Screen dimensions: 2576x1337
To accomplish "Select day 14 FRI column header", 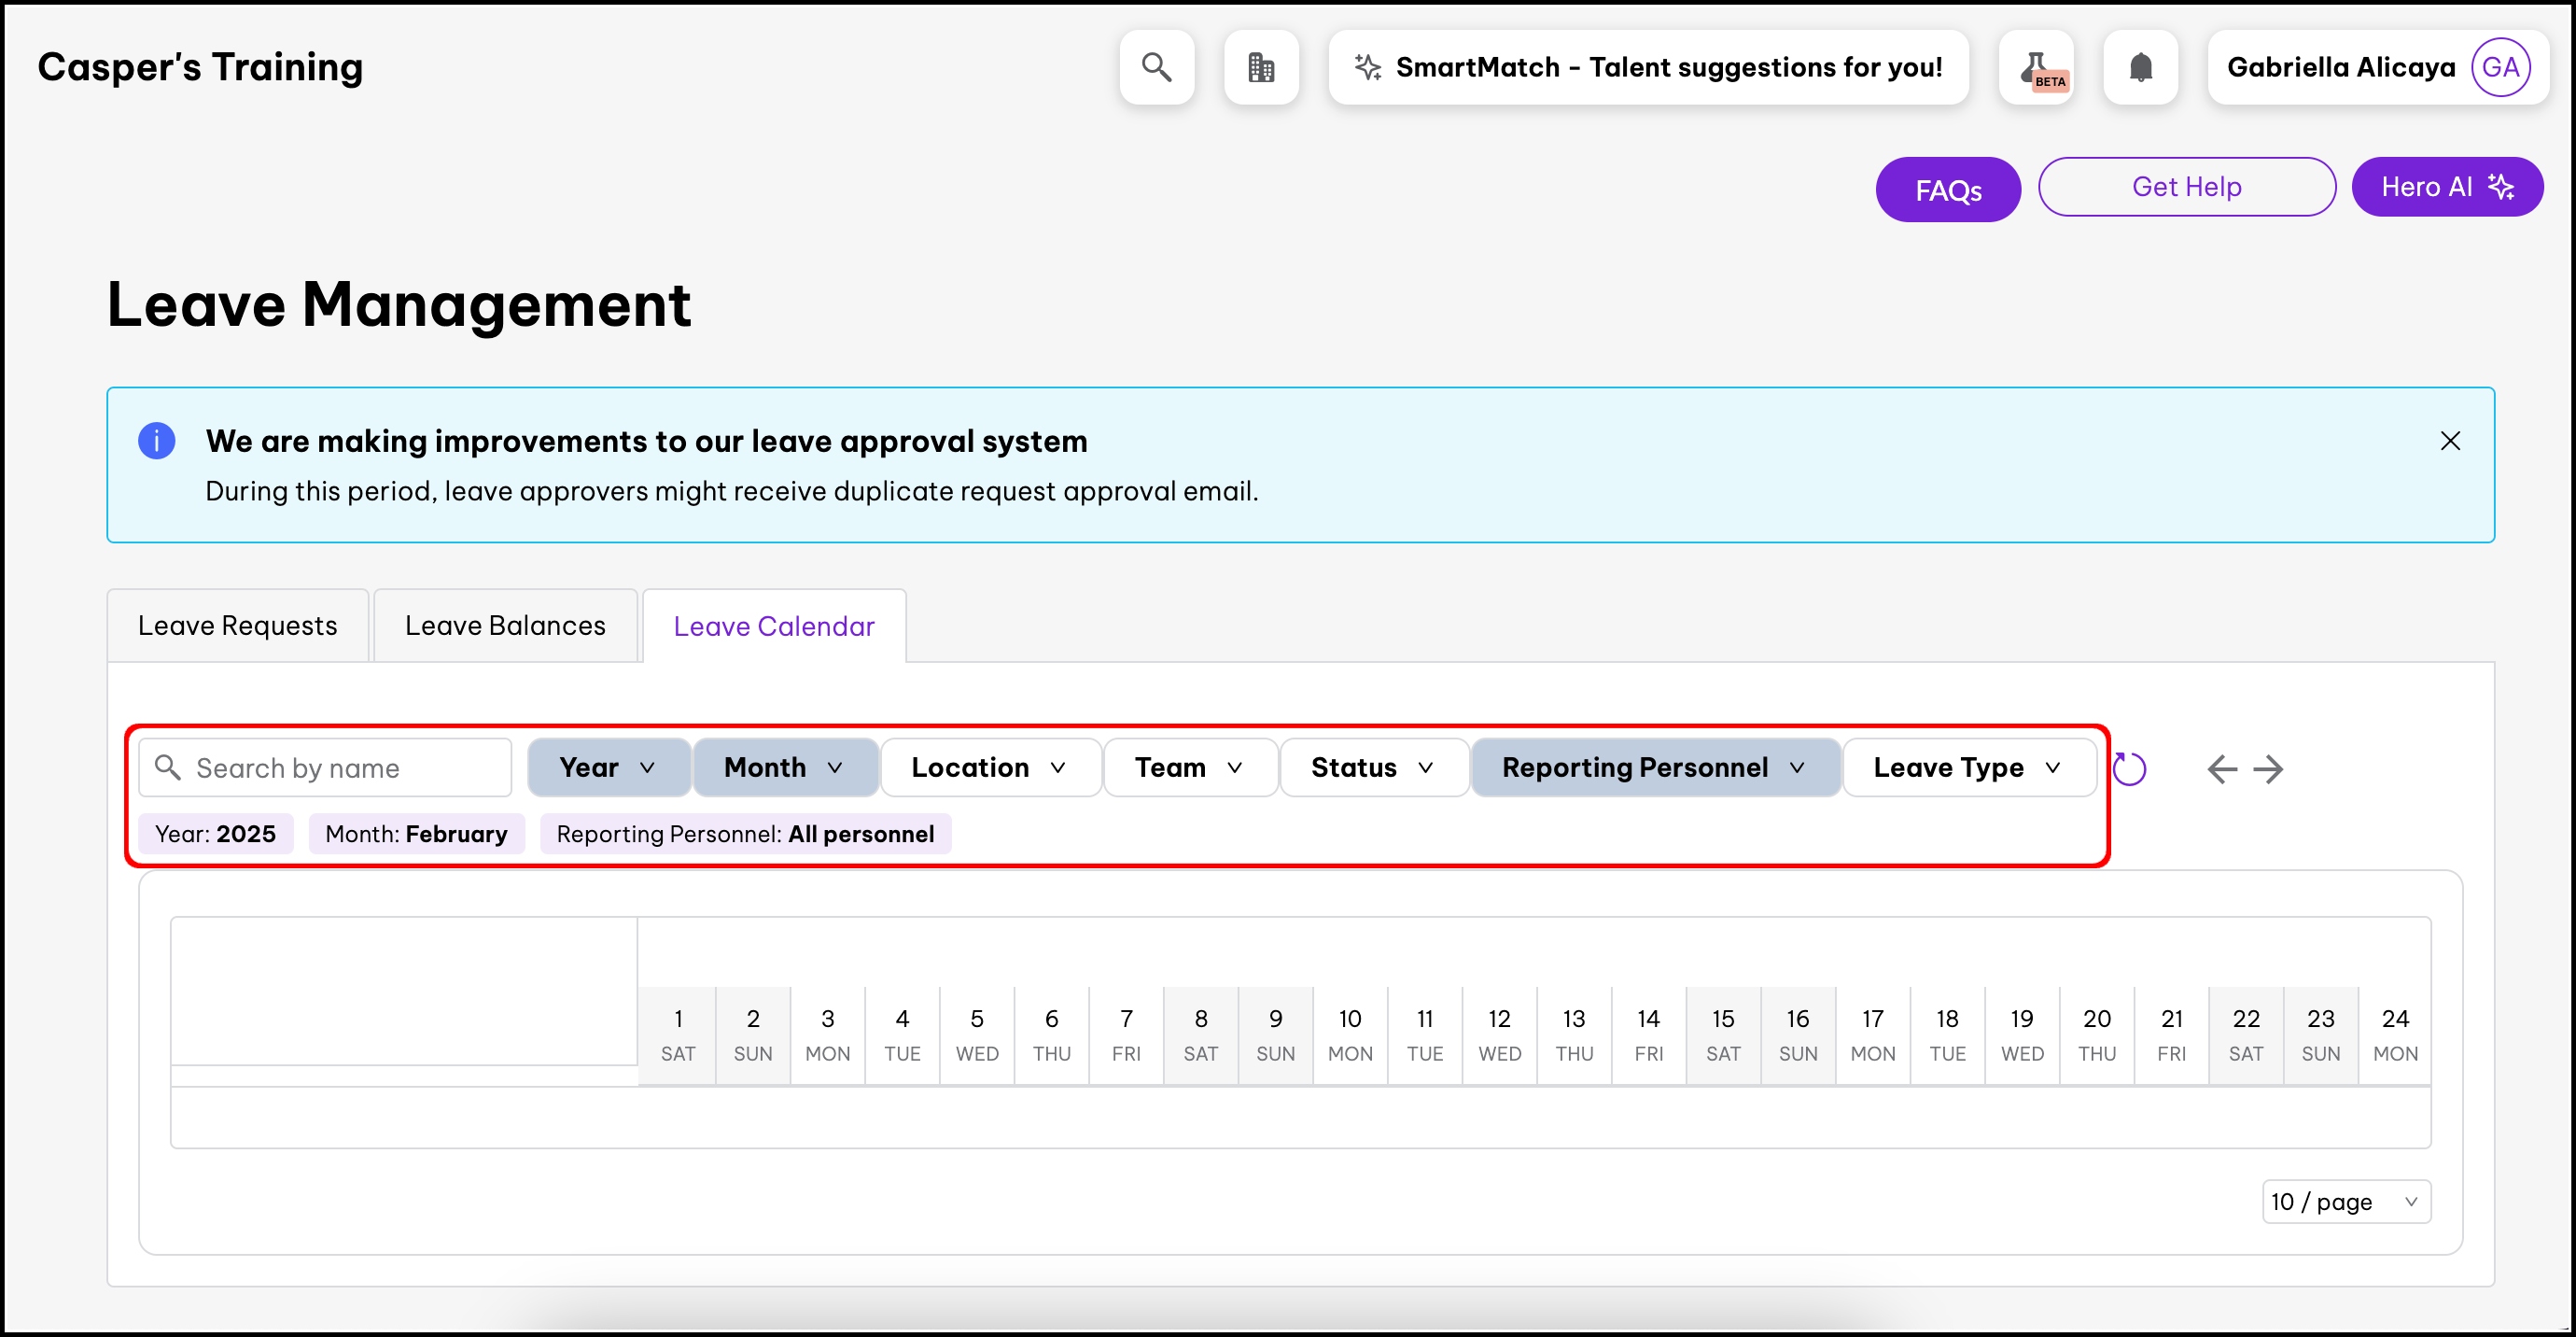I will point(1648,1036).
